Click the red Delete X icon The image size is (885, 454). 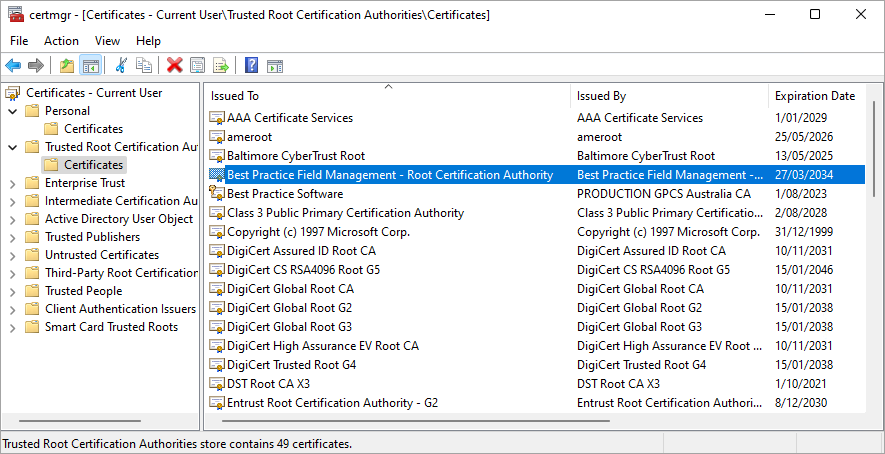click(x=175, y=66)
